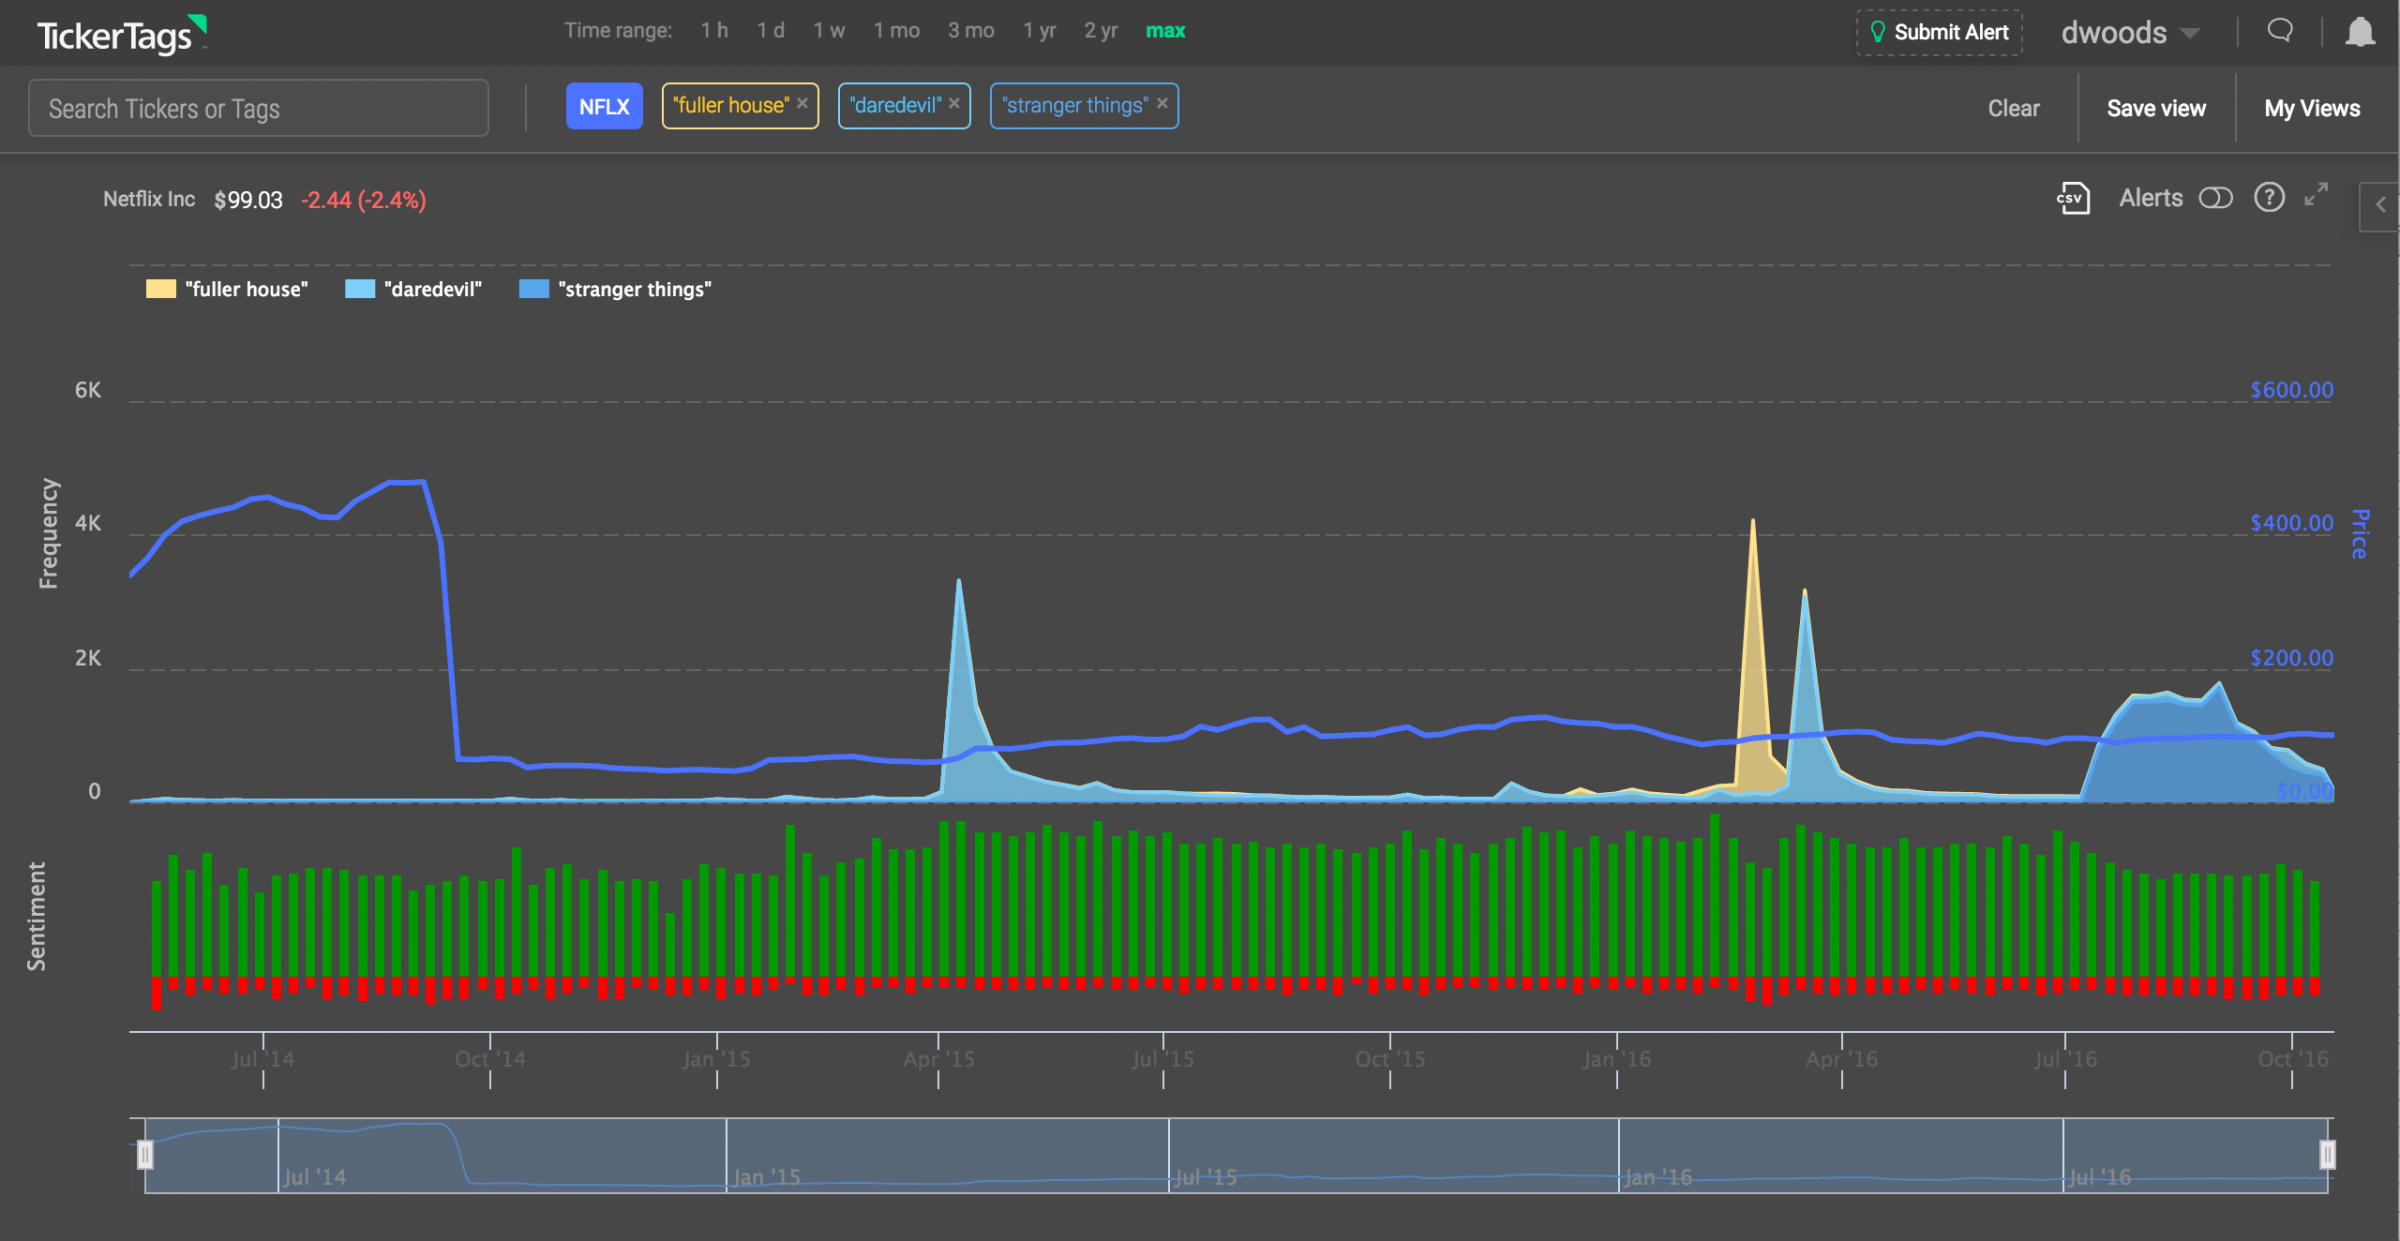Select the max time range
Screen dimensions: 2400x1241
1165,31
